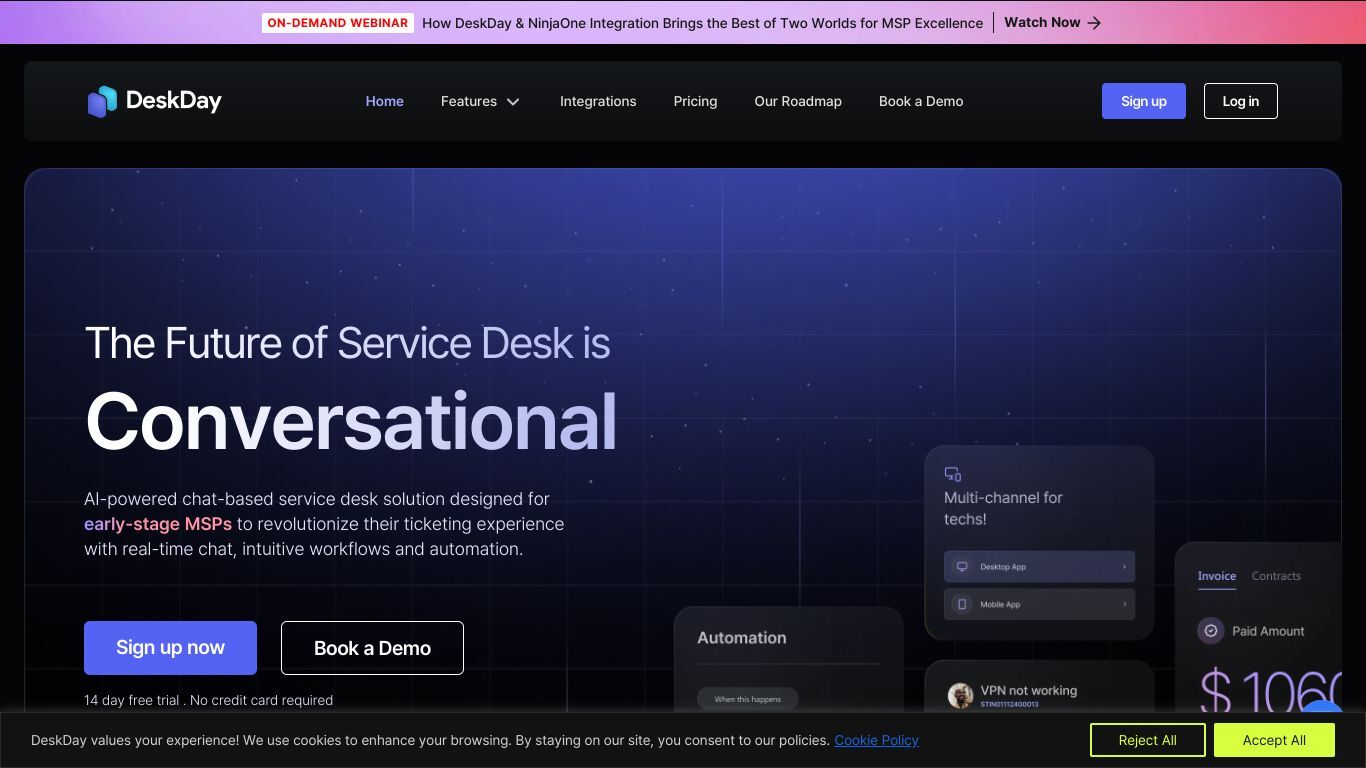Click the ON-DEMAND WEBINAR badge
This screenshot has width=1366, height=768.
338,22
